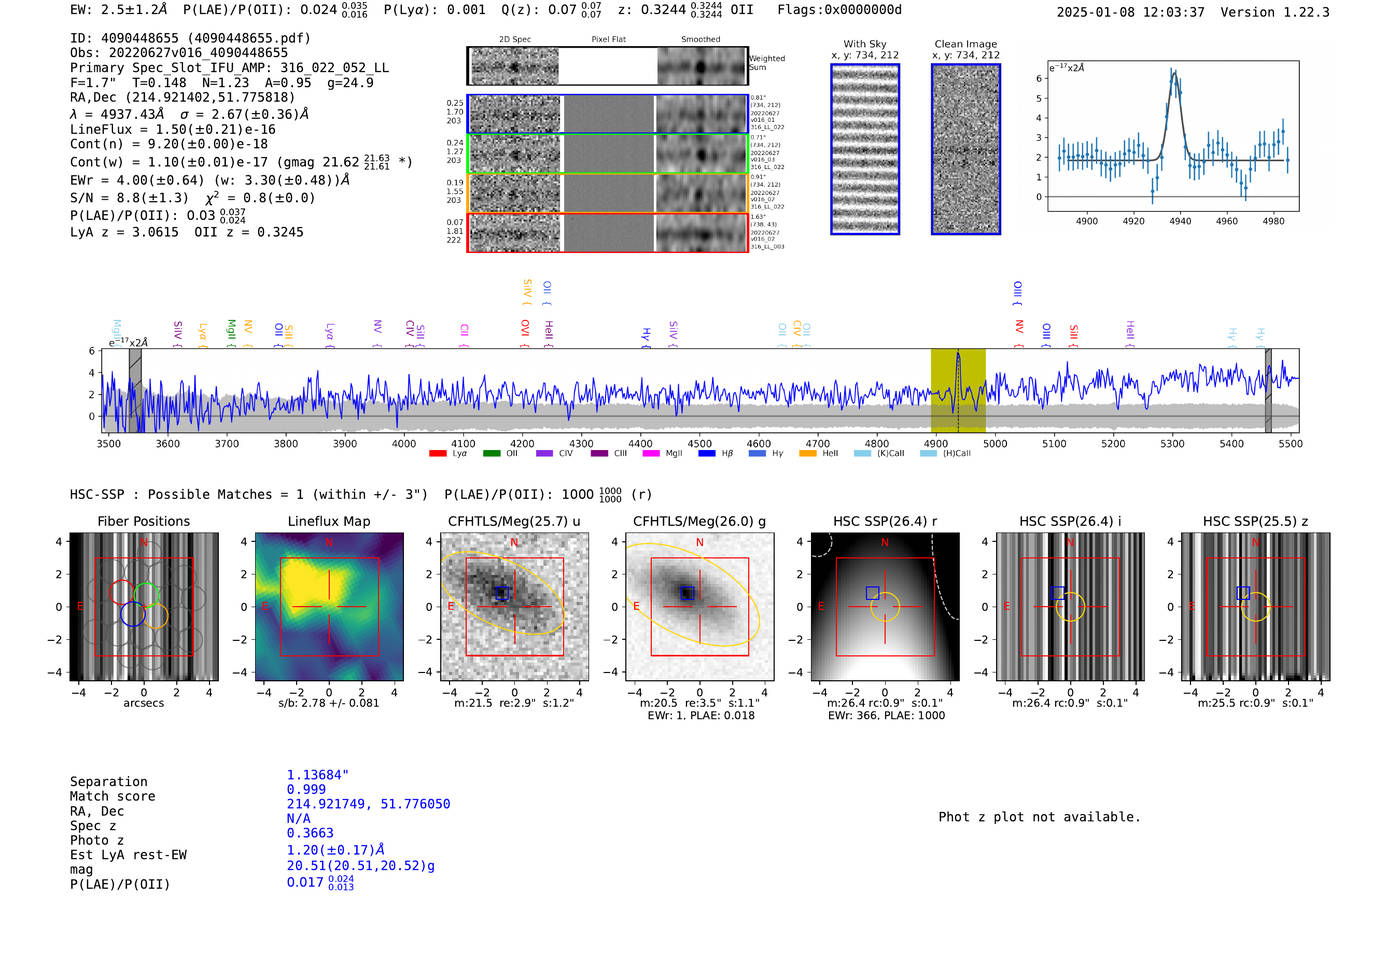1400x953 pixels.
Task: Click the ID: 4090448655 line
Action: point(190,38)
